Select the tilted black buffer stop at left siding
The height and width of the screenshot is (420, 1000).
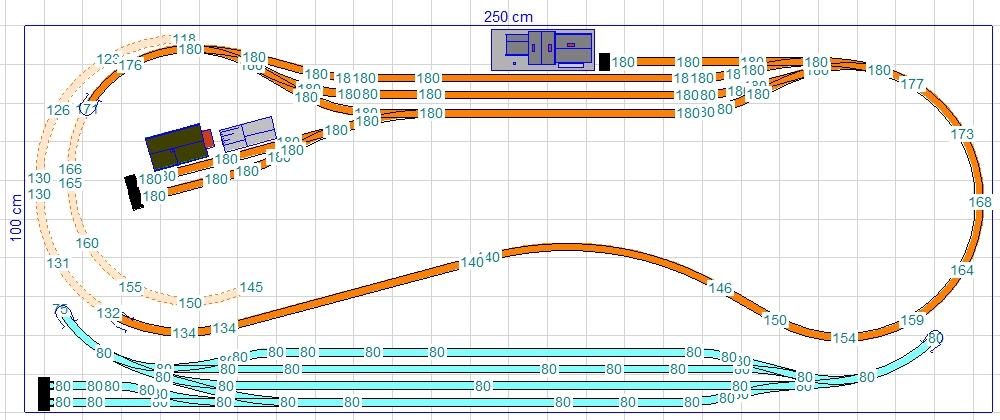132,192
